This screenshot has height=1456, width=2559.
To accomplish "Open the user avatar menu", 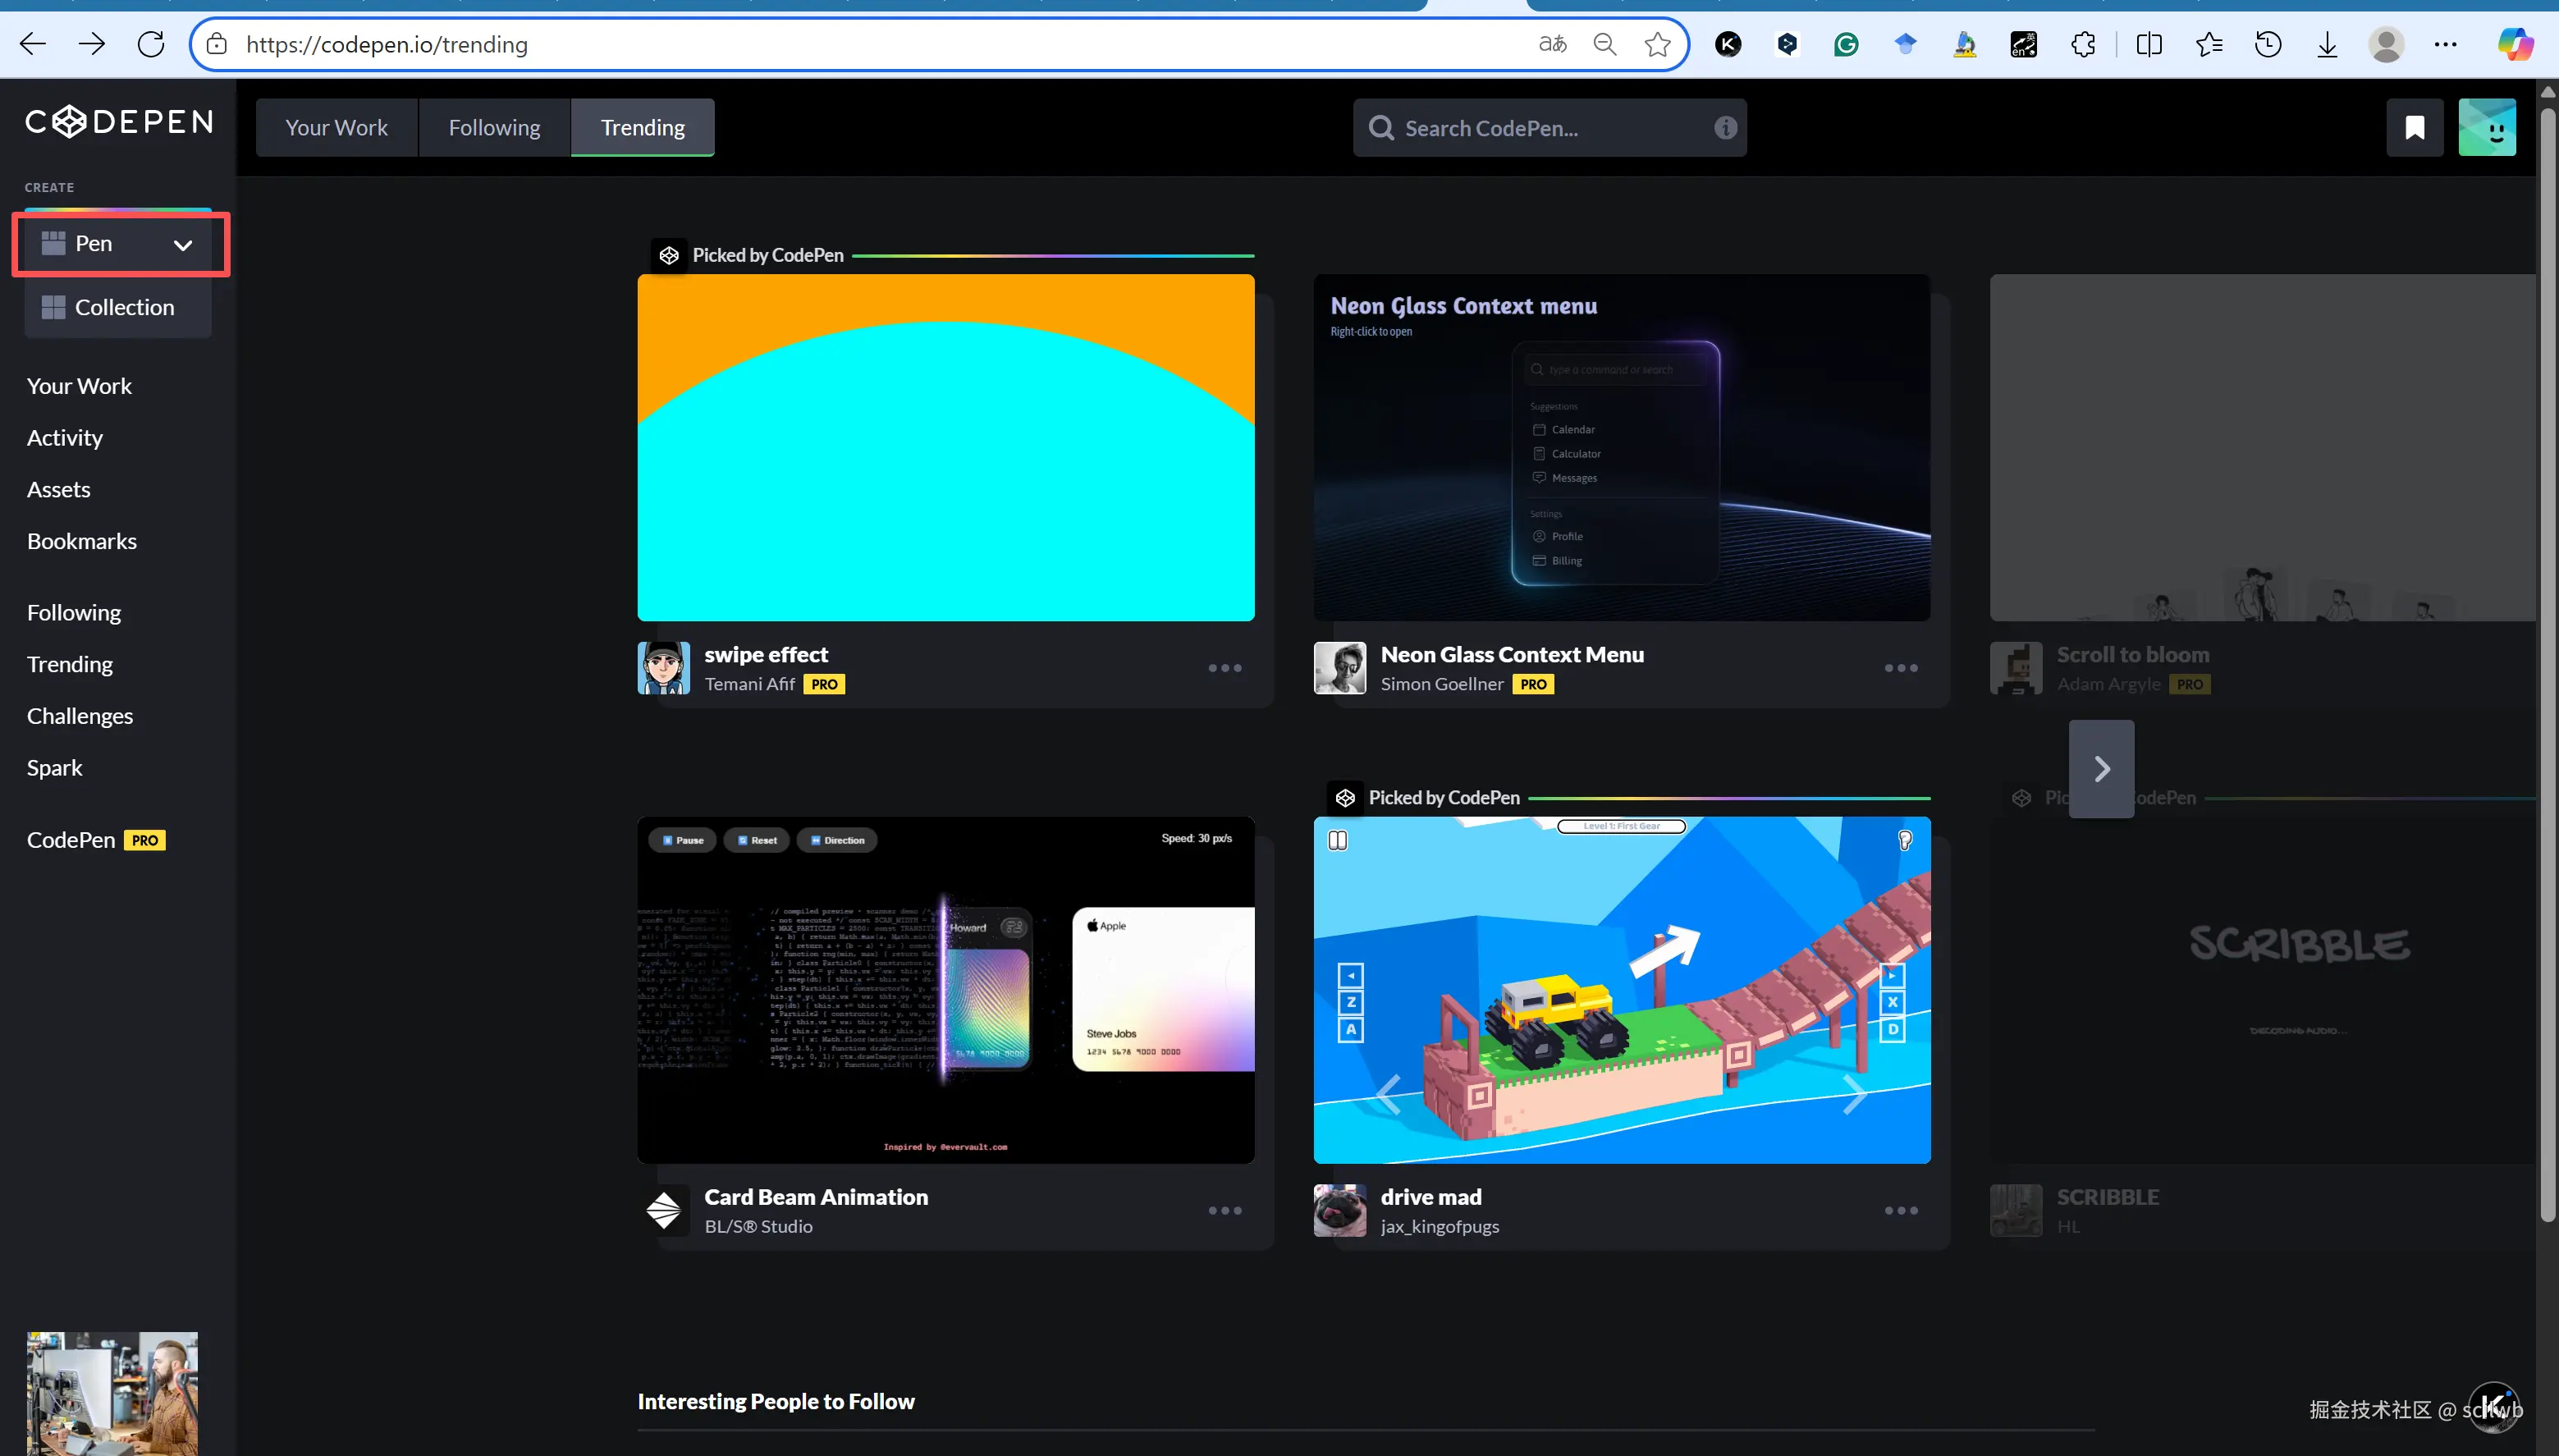I will coord(2486,128).
